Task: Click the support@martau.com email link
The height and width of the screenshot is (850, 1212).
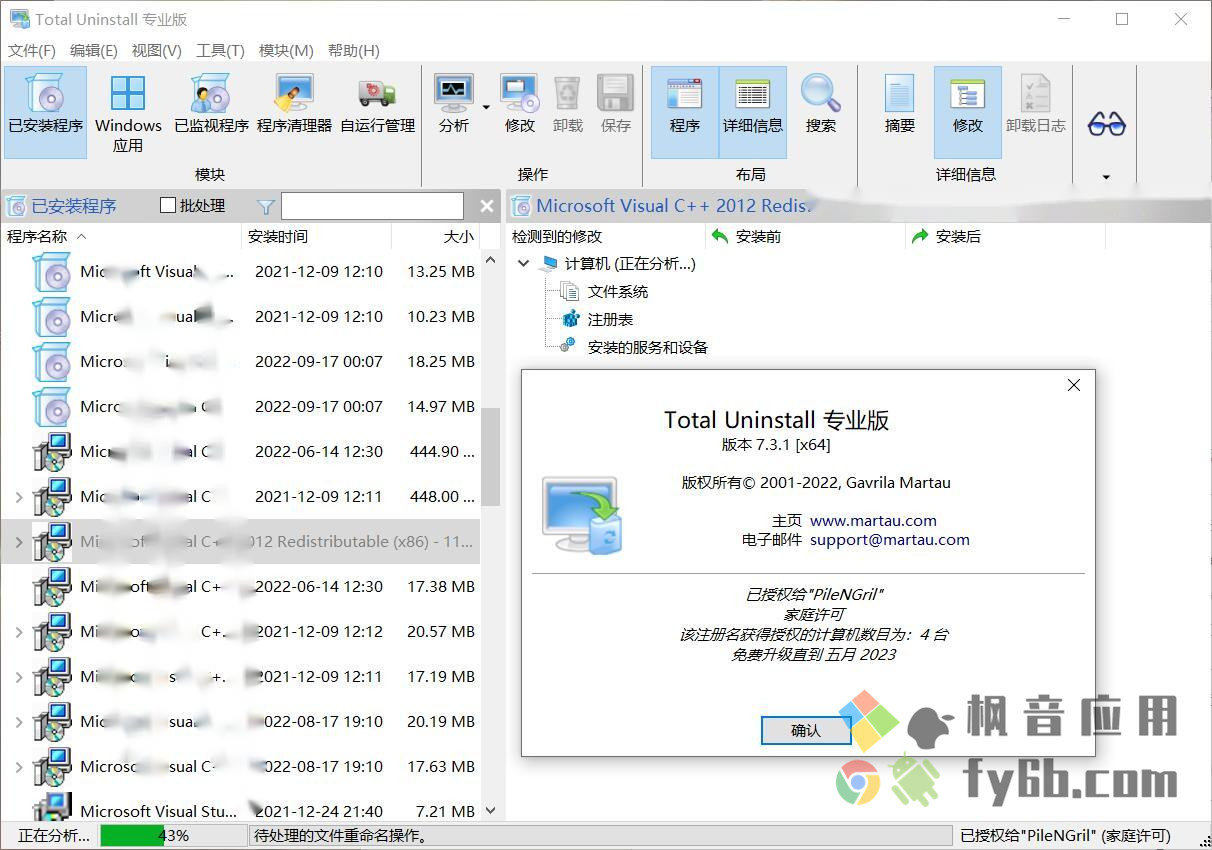Action: 890,540
